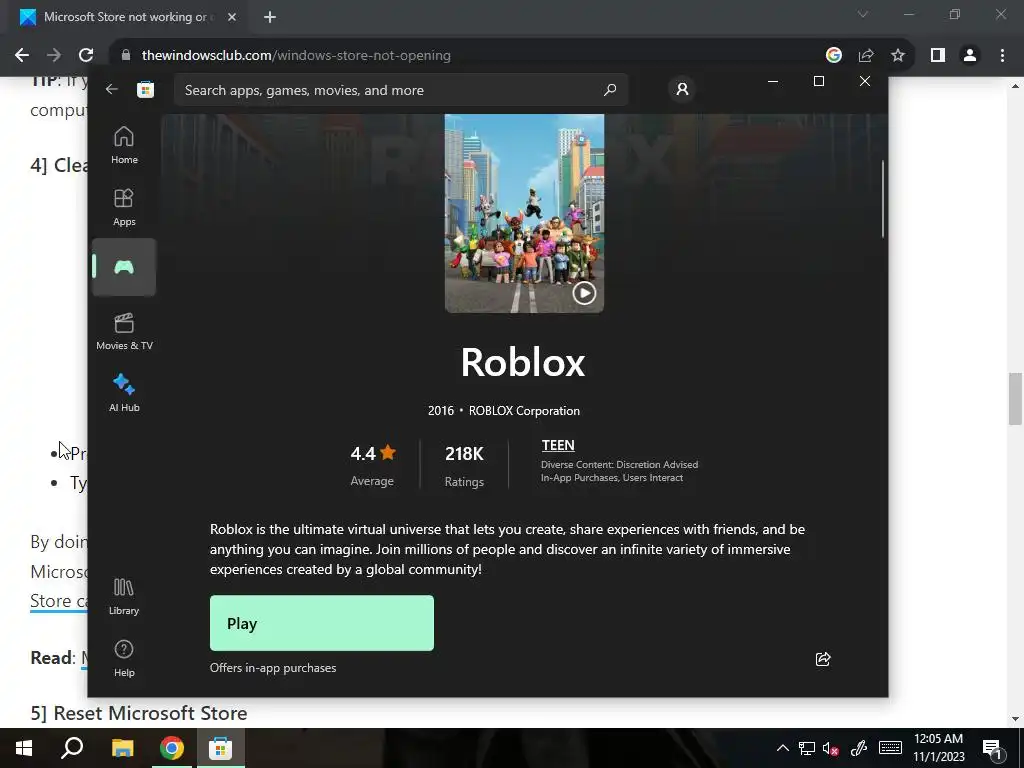Screen dimensions: 1024x768
Task: Open Chrome three-dot menu
Action: tap(1002, 56)
